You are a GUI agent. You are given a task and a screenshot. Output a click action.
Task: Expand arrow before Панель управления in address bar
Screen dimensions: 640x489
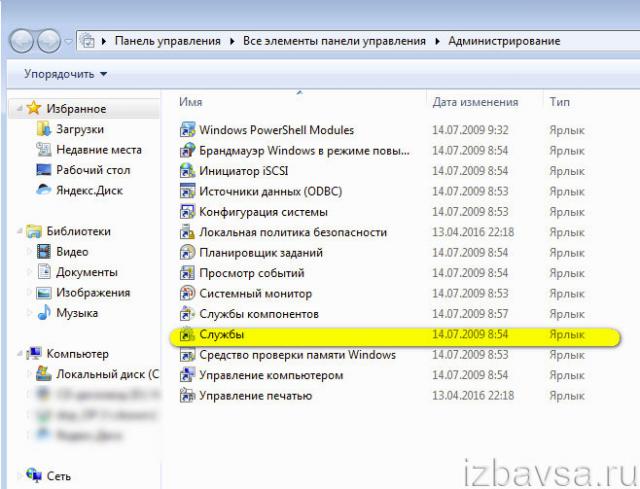[x=104, y=41]
